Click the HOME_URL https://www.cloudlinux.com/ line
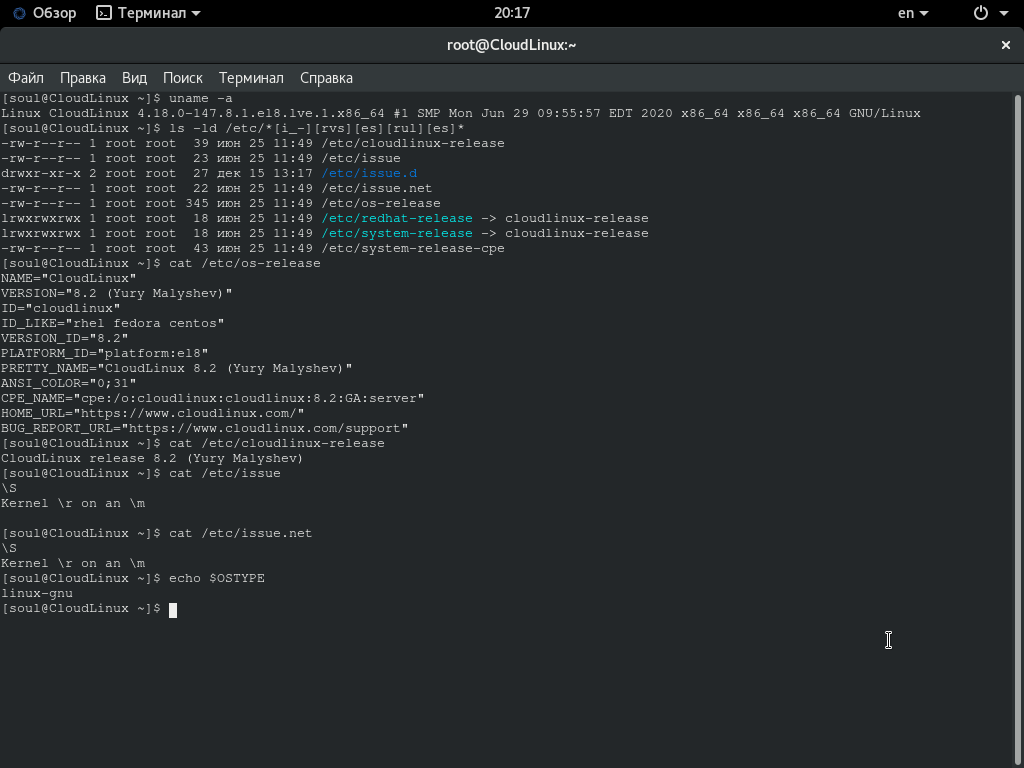1024x768 pixels. (153, 413)
